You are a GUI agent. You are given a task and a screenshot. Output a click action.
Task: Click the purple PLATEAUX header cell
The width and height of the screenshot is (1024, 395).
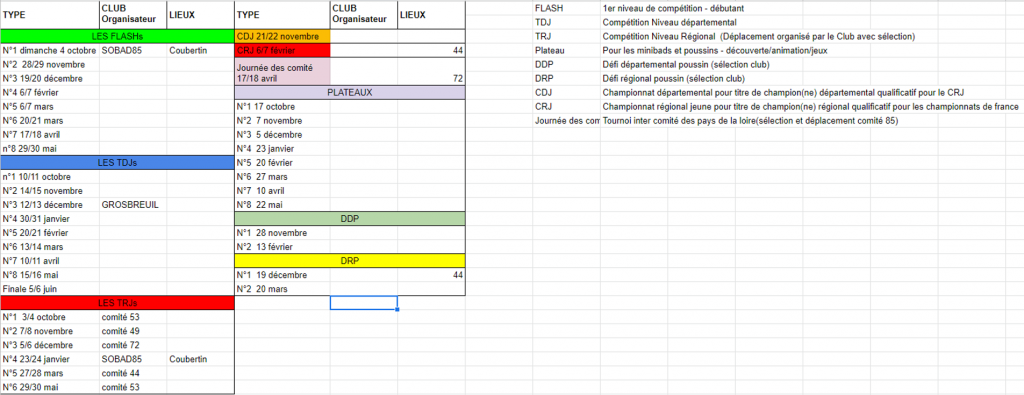coord(349,92)
